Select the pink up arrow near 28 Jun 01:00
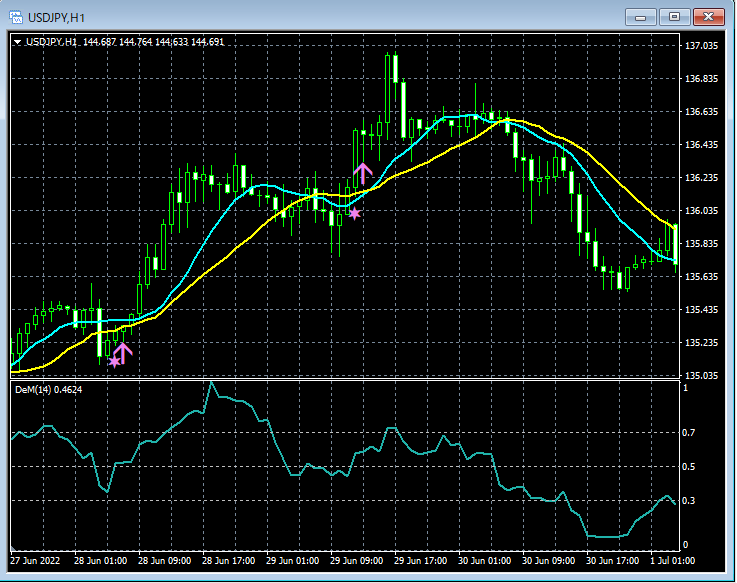737x583 pixels. click(123, 353)
